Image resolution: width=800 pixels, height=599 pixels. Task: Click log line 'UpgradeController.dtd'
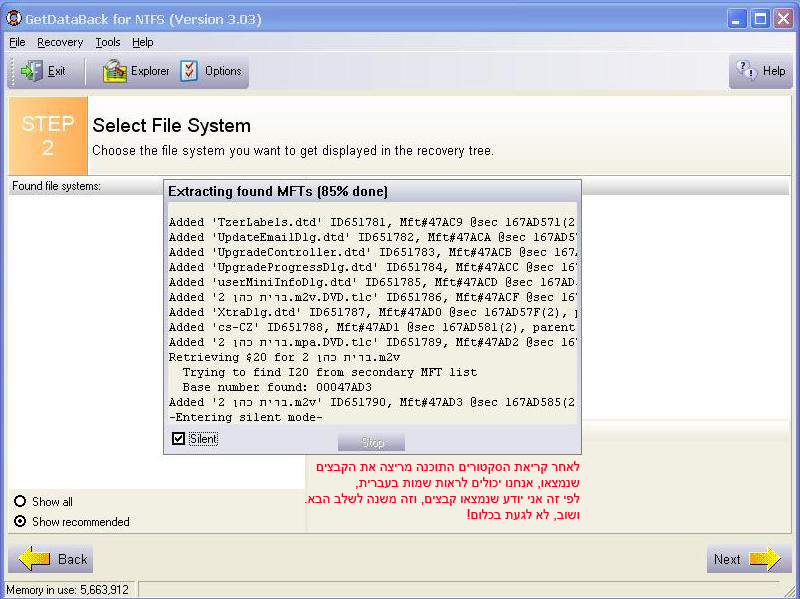pos(372,252)
